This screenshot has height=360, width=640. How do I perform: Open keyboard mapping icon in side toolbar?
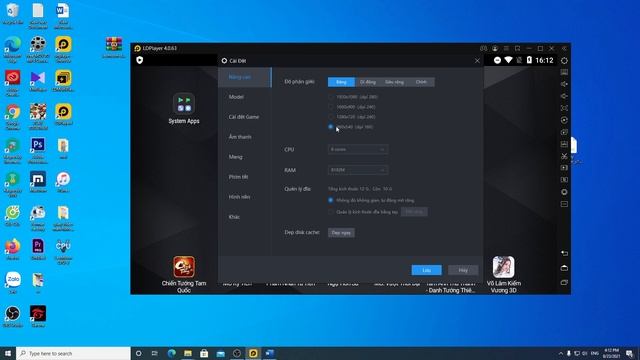[x=564, y=72]
